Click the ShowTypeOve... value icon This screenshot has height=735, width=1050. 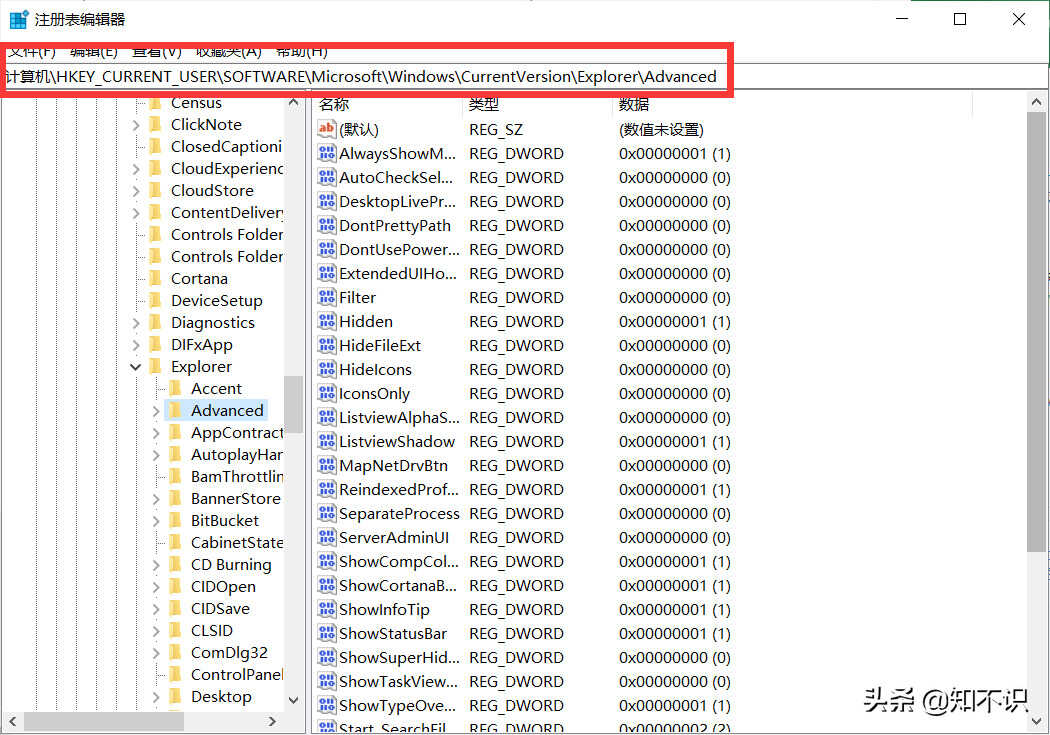tap(327, 706)
